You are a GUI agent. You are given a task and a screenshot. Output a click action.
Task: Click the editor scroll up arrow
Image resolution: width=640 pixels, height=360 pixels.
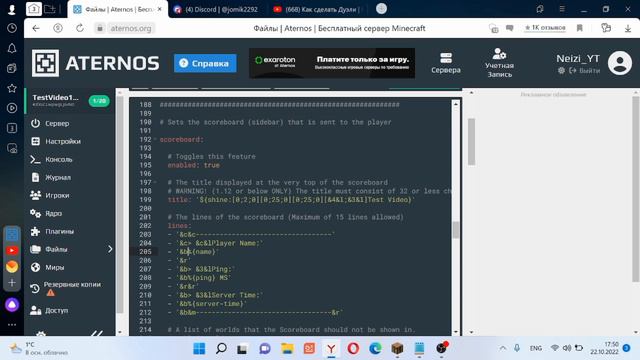[456, 104]
